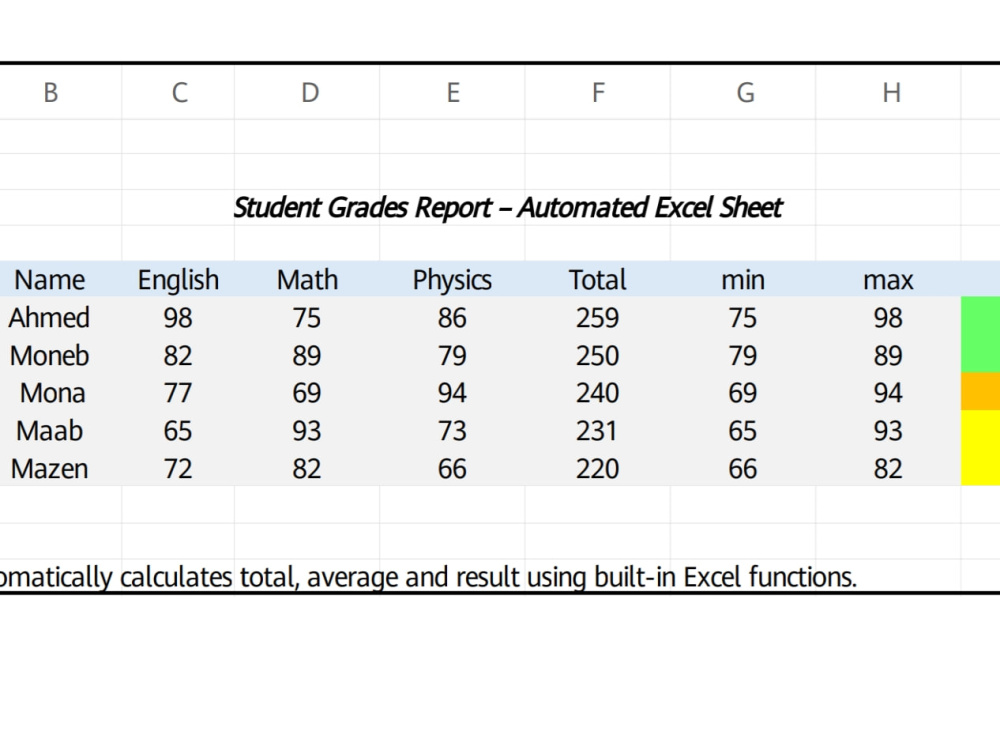Click Mazen's total of 220
The image size is (1000, 750).
(x=598, y=468)
